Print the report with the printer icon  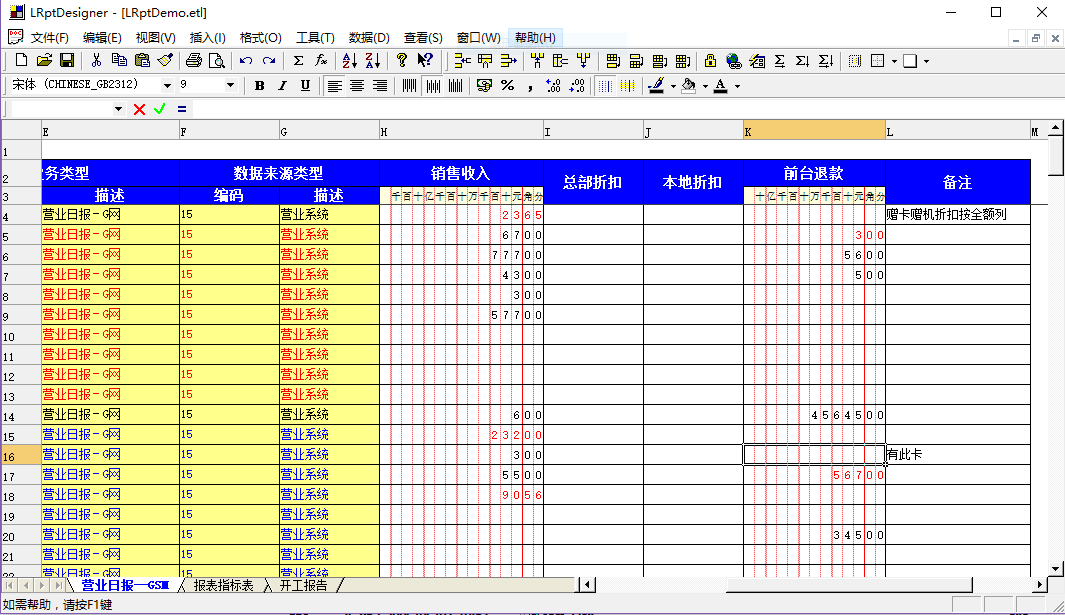[x=194, y=60]
